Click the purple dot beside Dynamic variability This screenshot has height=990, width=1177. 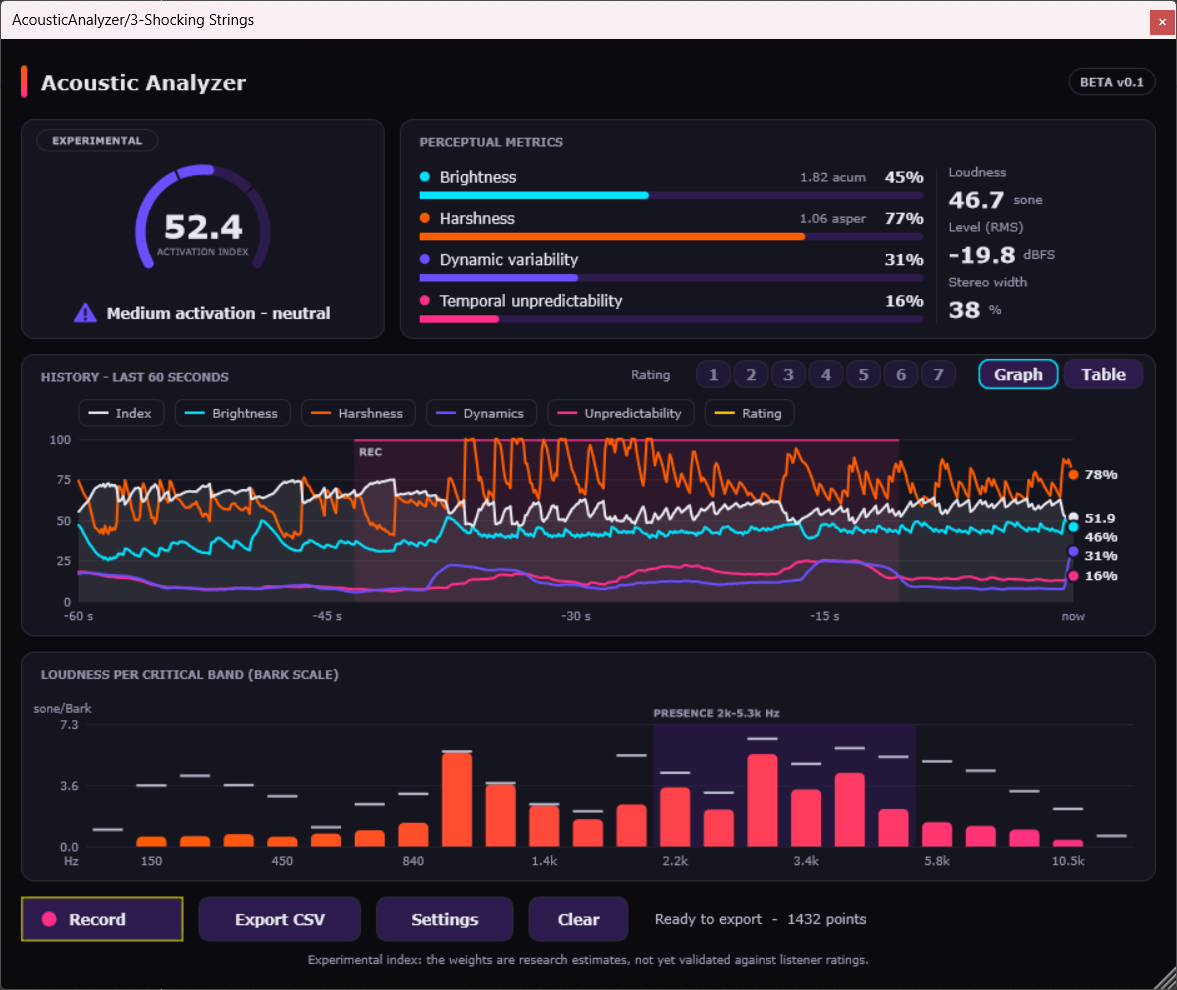click(x=425, y=260)
